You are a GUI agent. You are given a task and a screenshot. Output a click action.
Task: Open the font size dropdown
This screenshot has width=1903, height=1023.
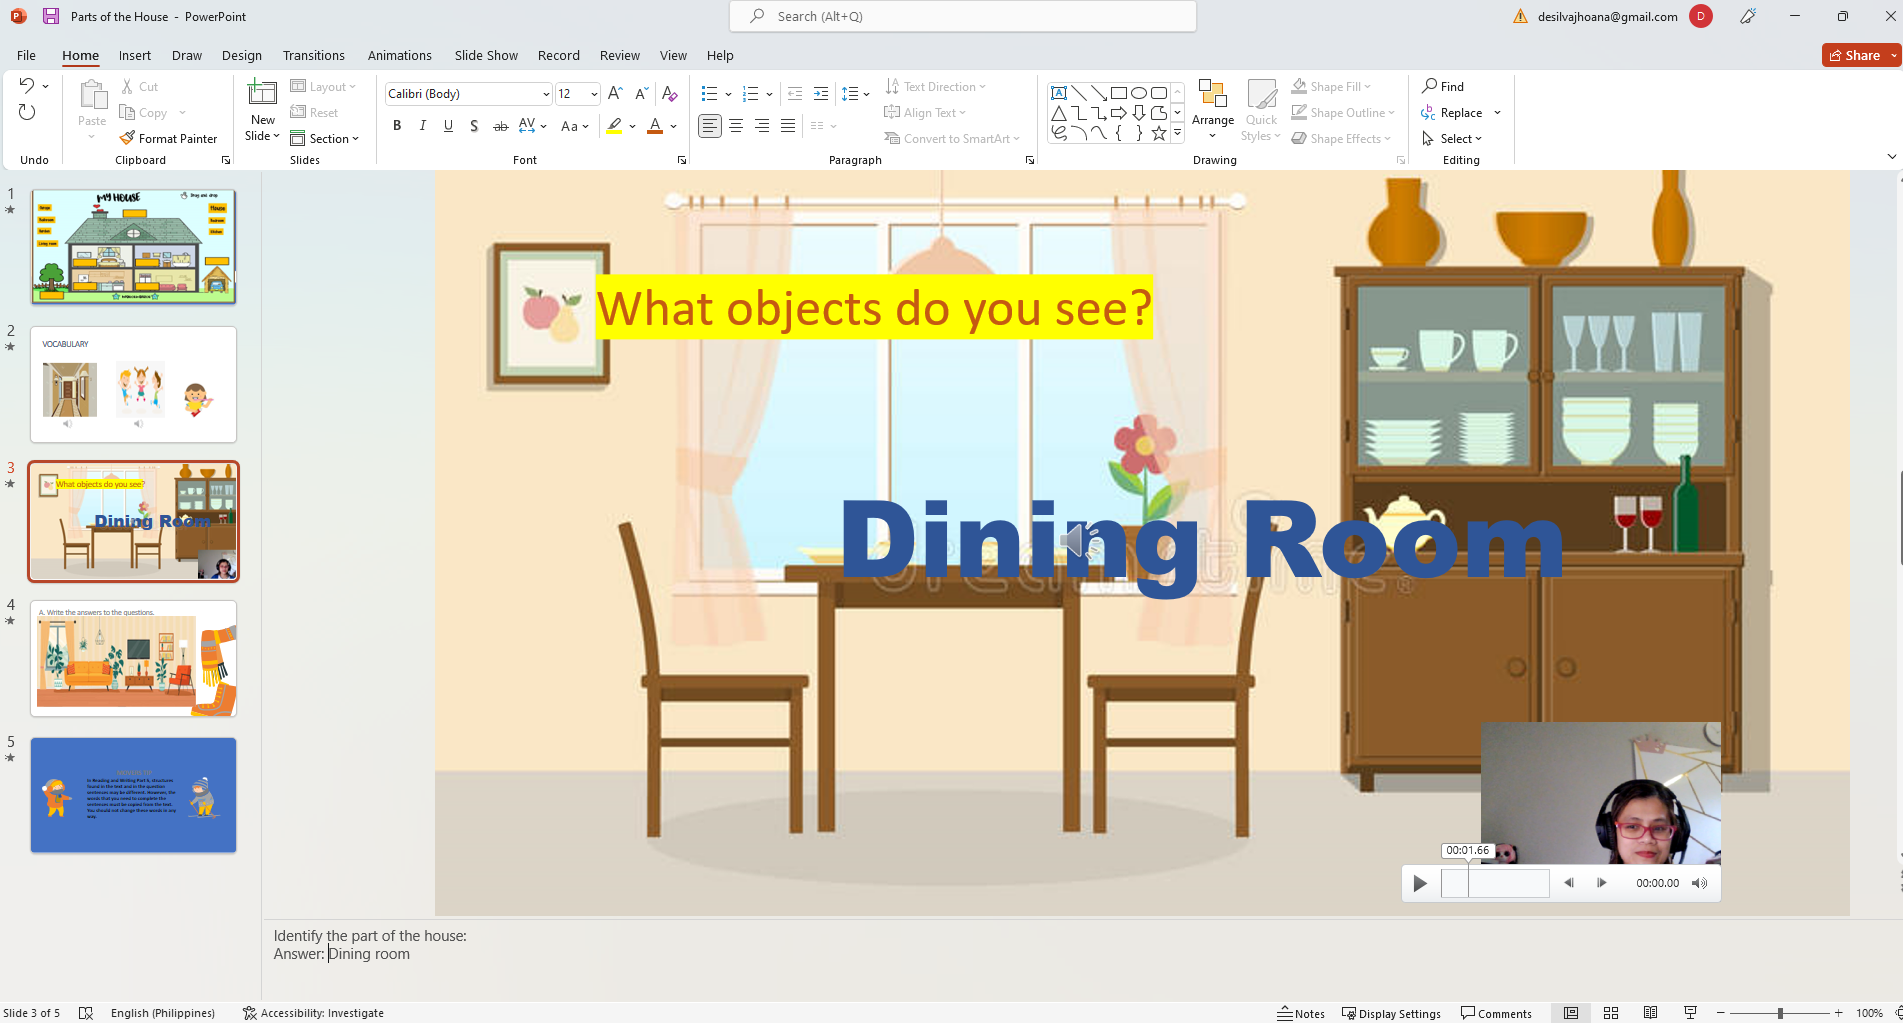594,93
